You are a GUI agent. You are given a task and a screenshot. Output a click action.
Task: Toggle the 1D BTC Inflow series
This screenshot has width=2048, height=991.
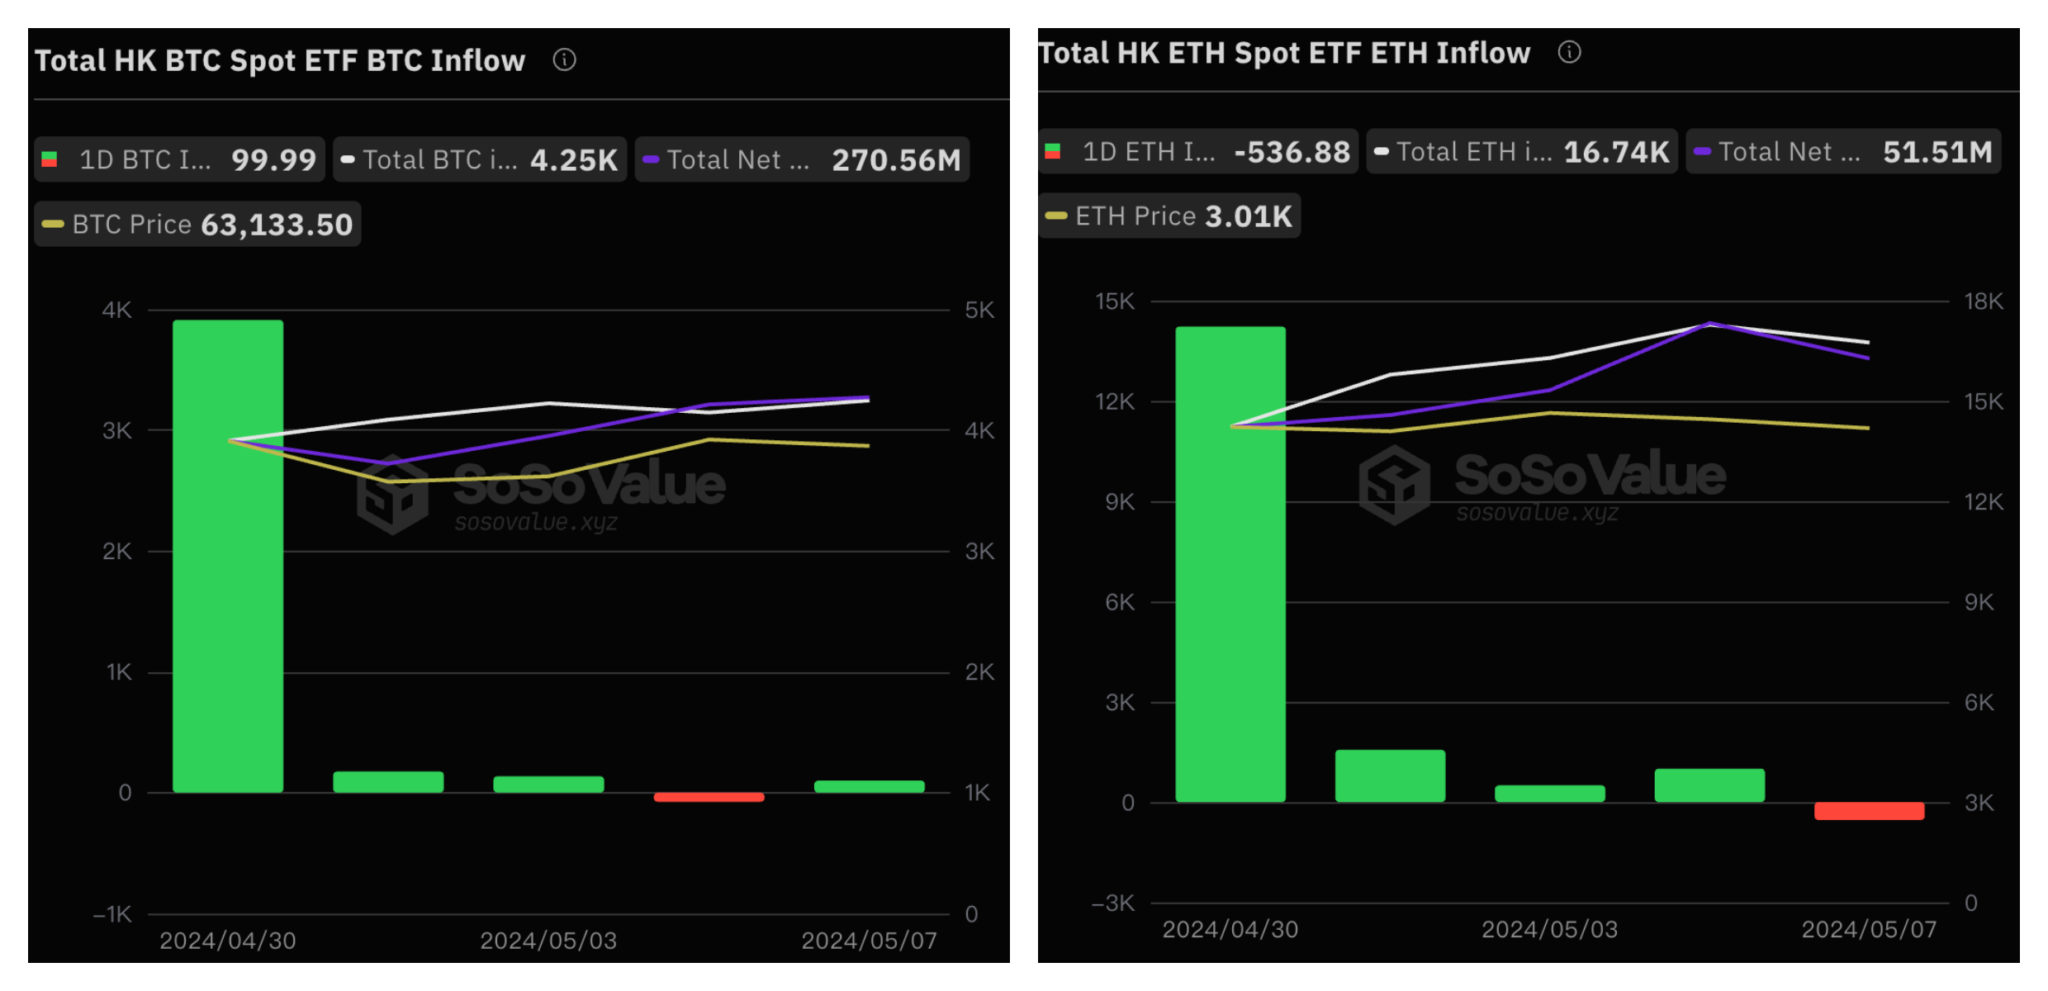point(180,159)
